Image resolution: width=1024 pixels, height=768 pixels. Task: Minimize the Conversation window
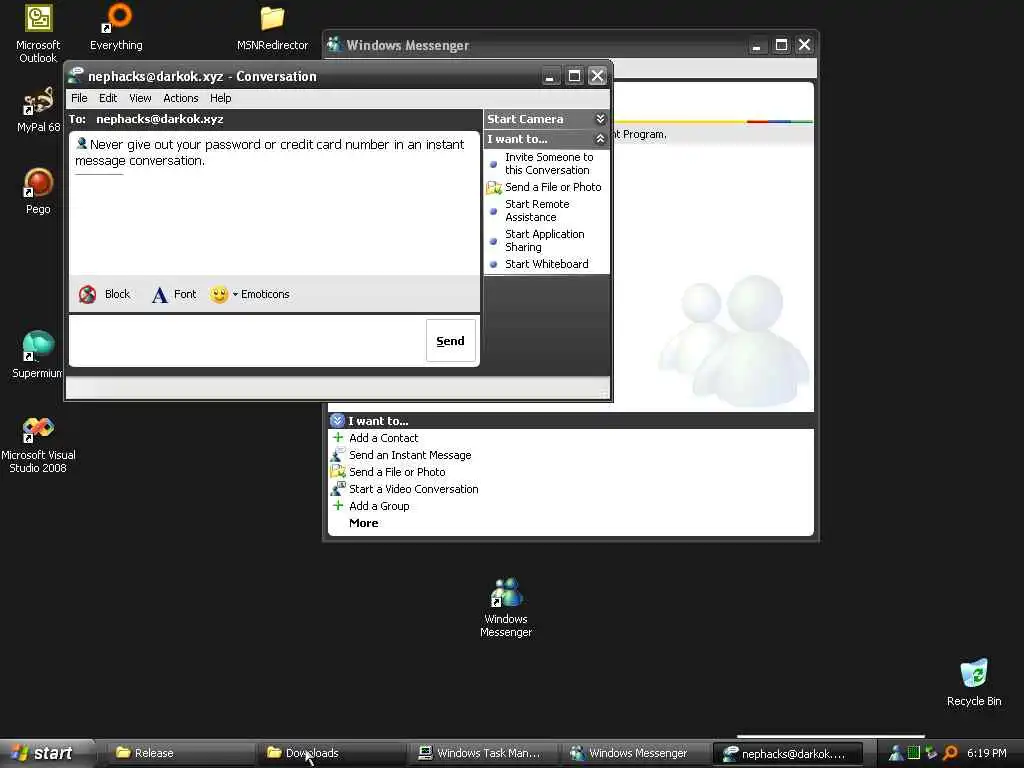tap(551, 76)
